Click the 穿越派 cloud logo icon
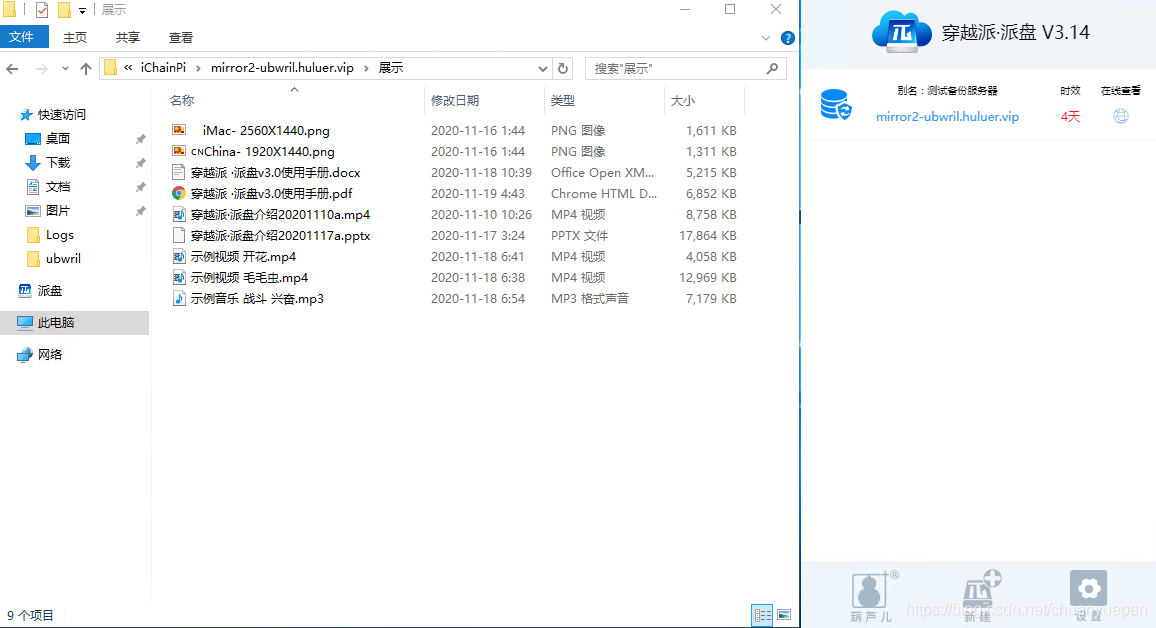This screenshot has width=1156, height=628. pos(901,32)
